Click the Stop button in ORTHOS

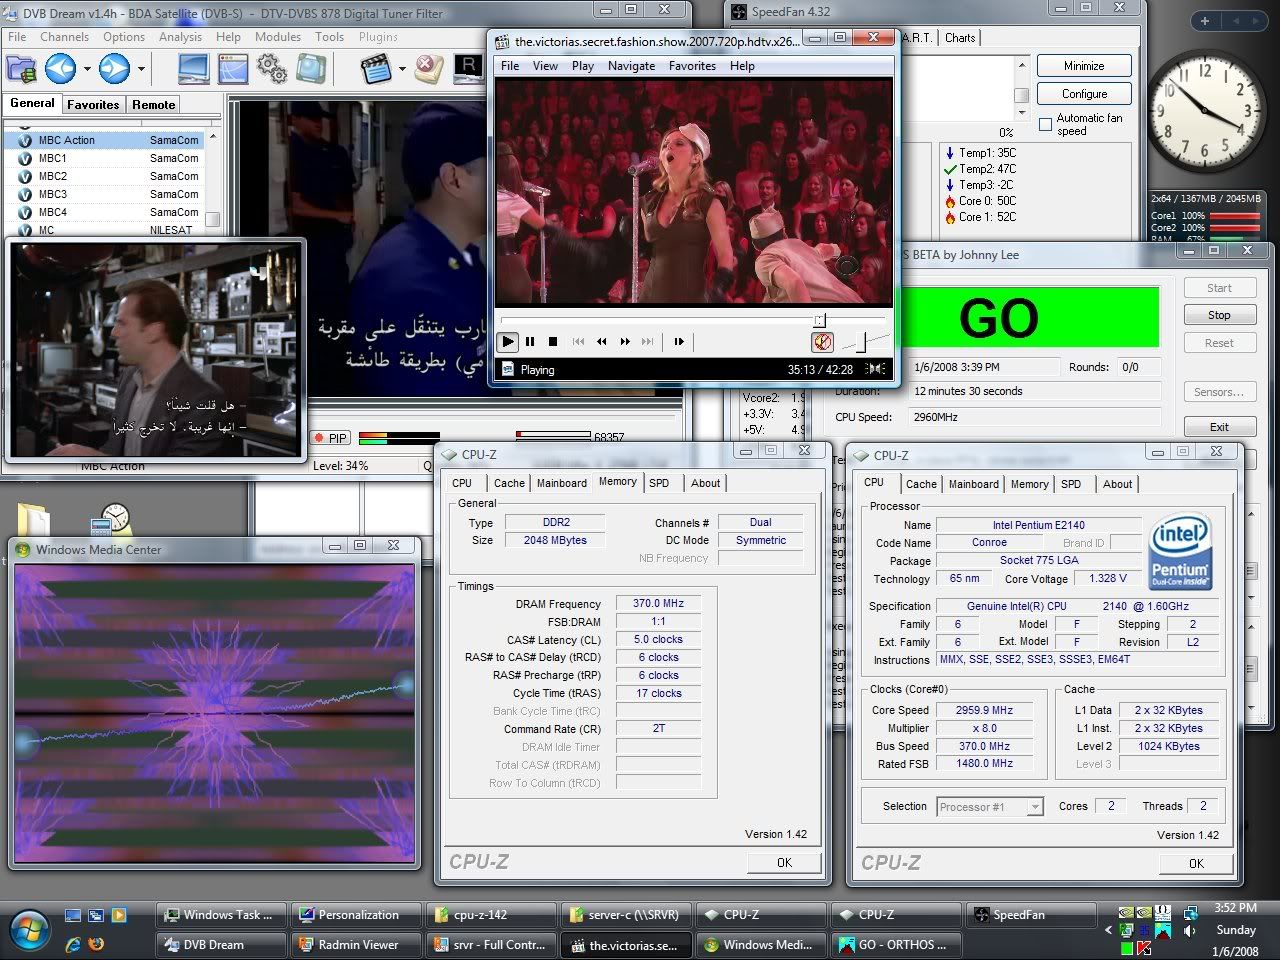[1219, 315]
